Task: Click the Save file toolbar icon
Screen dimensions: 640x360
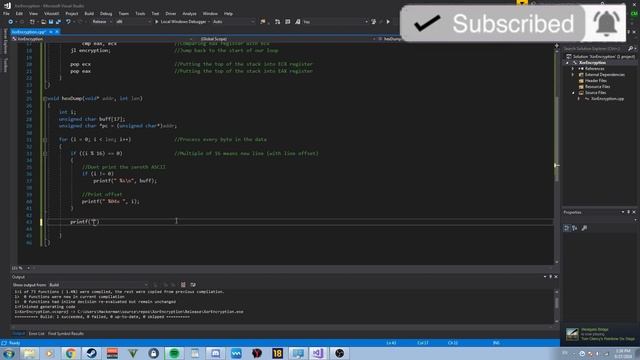Action: coord(51,22)
